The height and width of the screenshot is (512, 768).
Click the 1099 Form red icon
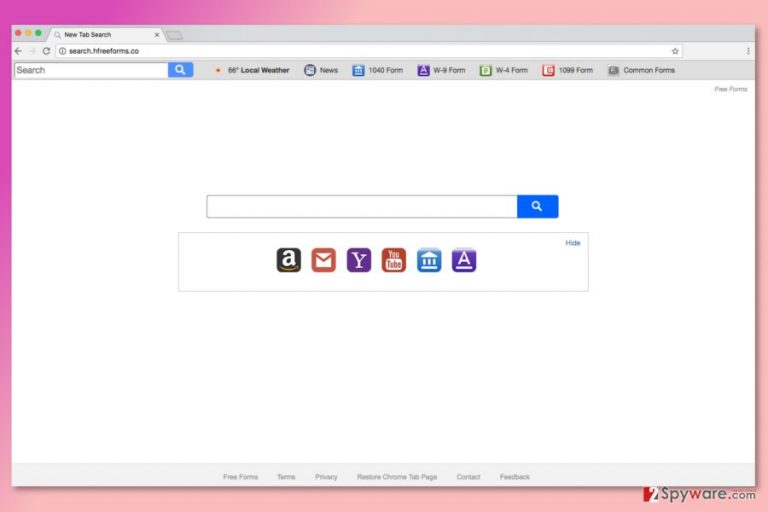(x=549, y=71)
